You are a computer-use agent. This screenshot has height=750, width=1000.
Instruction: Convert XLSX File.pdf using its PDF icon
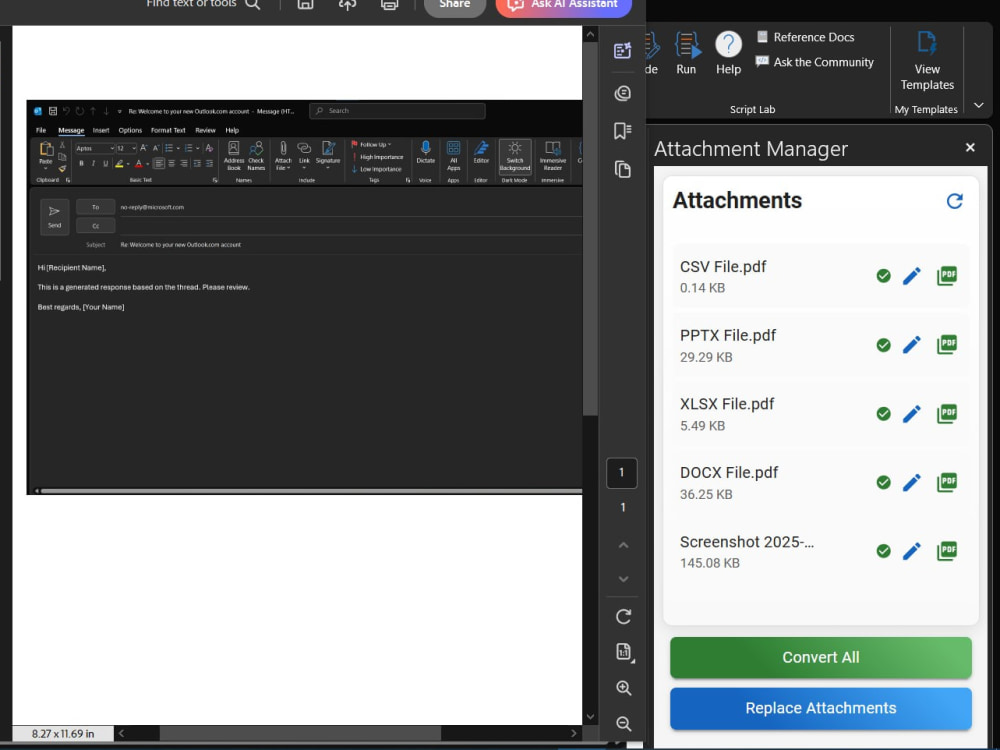pos(947,413)
